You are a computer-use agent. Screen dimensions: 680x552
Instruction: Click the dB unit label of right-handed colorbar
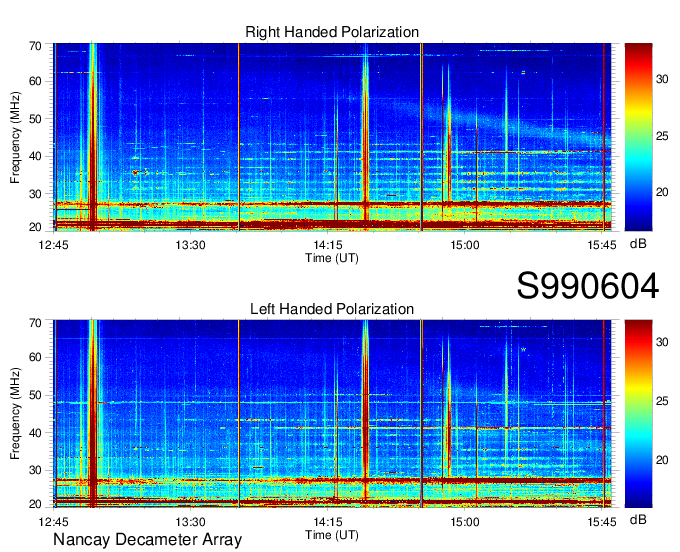(x=638, y=244)
